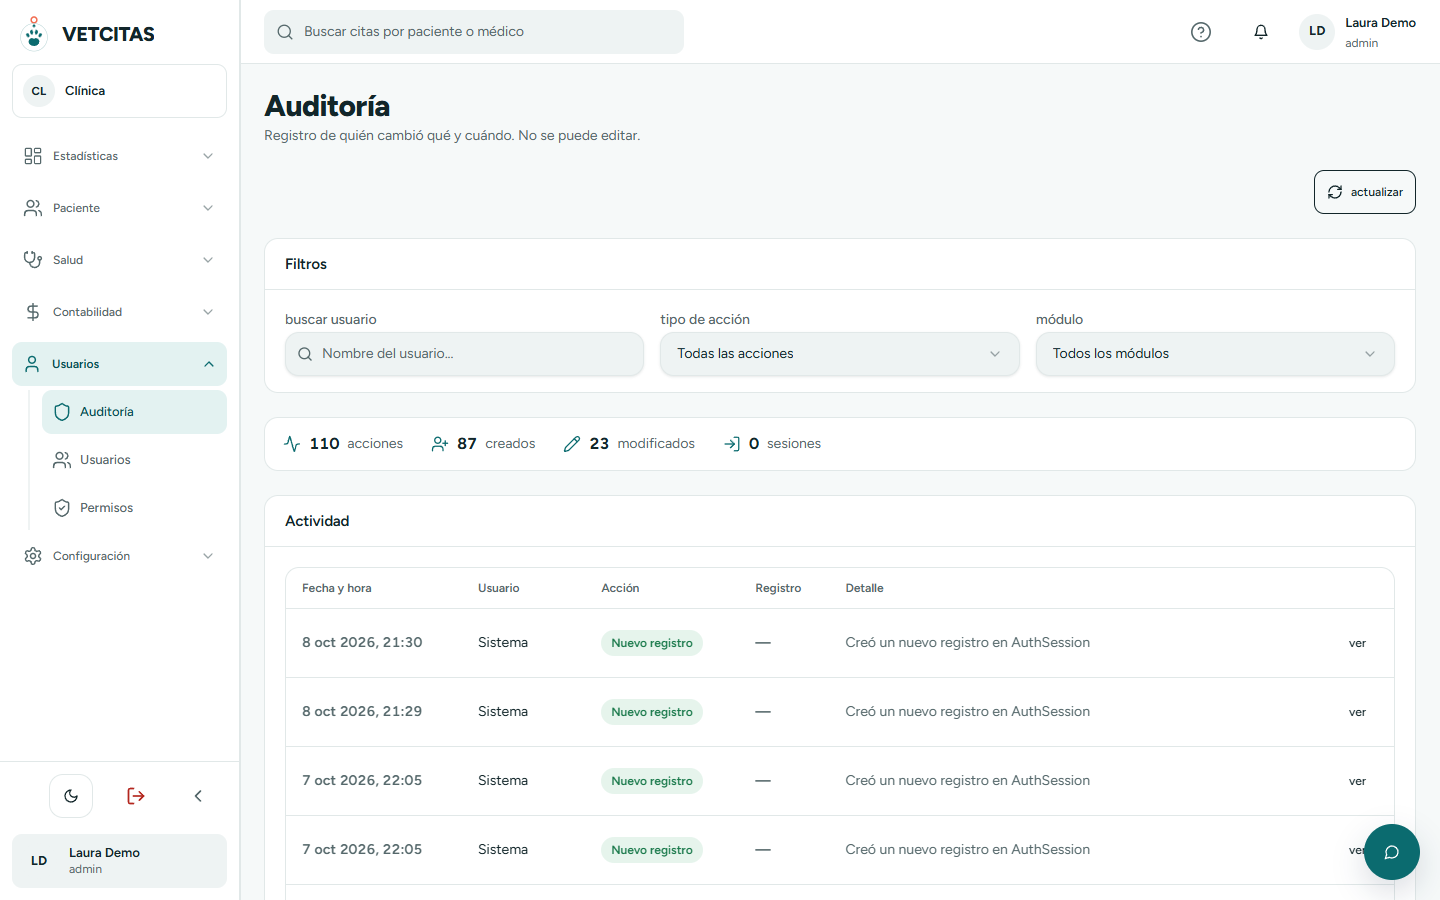Click the actualizar refresh button

click(1364, 192)
